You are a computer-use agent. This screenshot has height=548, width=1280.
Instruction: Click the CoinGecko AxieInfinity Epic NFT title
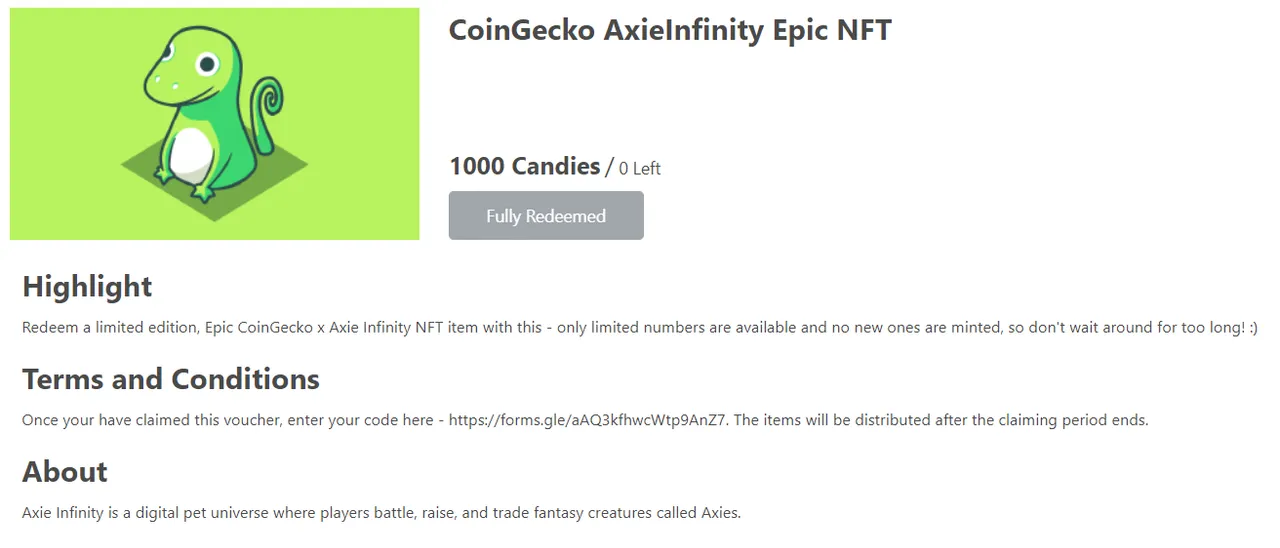point(670,30)
